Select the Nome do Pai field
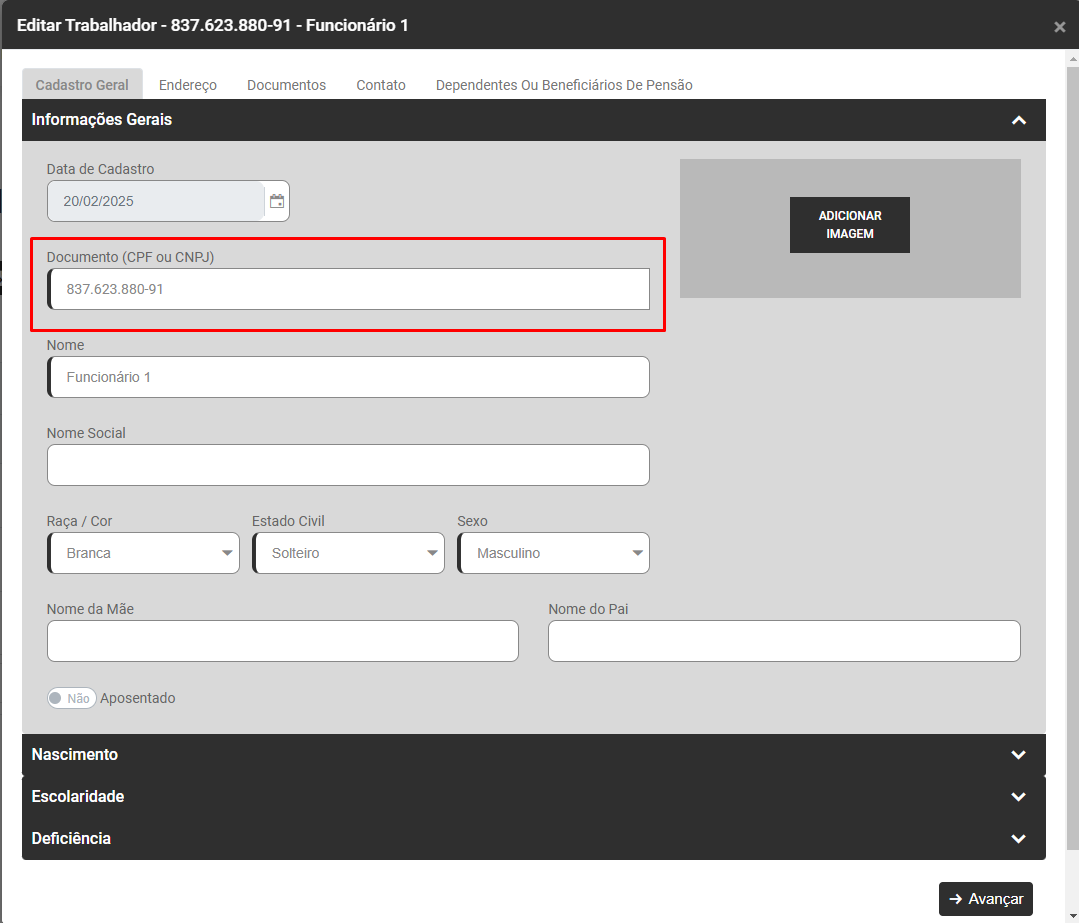1079x923 pixels. [x=784, y=641]
